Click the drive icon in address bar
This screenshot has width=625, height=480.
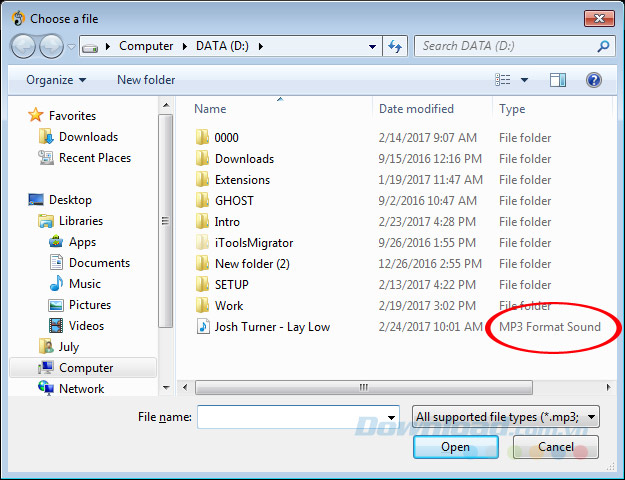[90, 47]
